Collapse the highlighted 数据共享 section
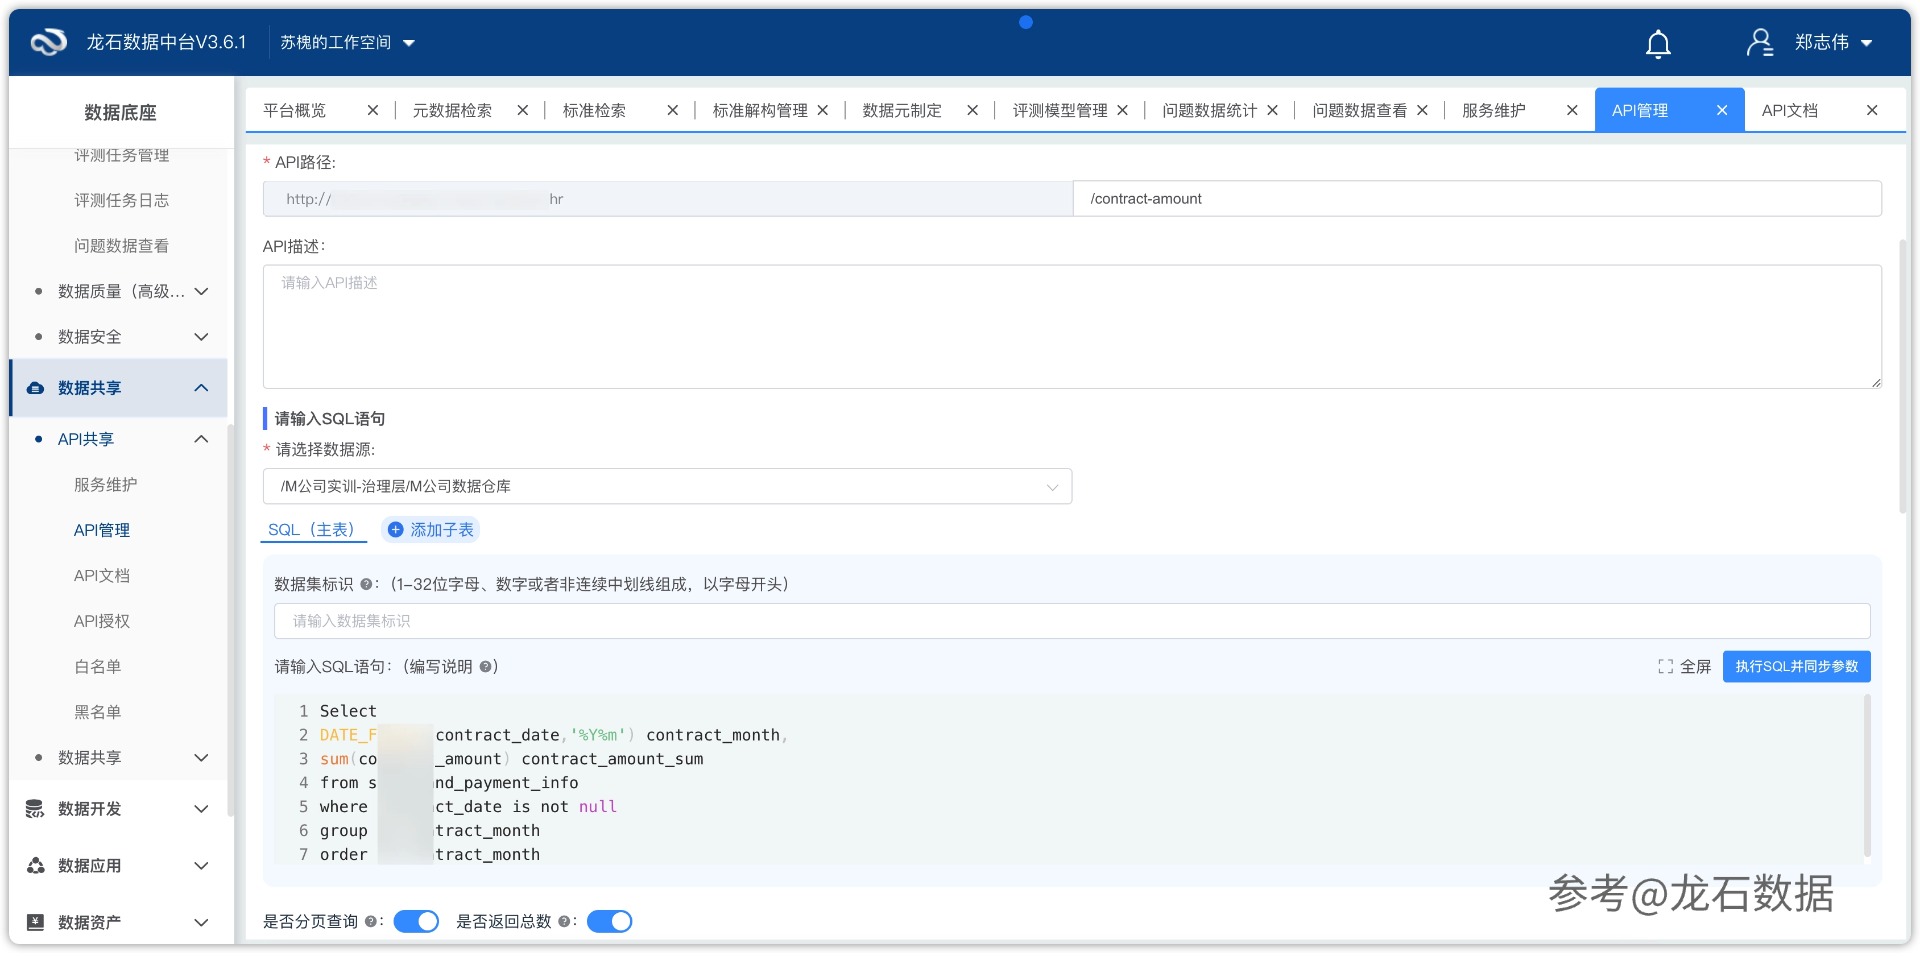 coord(201,388)
